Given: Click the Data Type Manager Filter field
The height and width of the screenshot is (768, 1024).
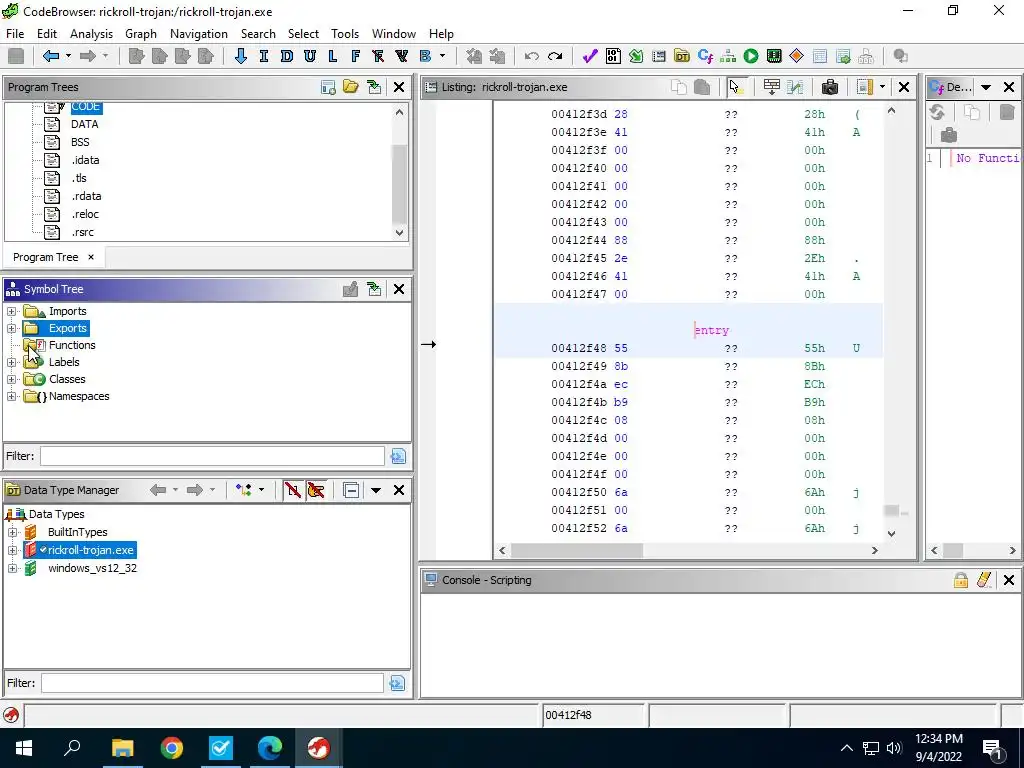Looking at the screenshot, I should (x=212, y=683).
